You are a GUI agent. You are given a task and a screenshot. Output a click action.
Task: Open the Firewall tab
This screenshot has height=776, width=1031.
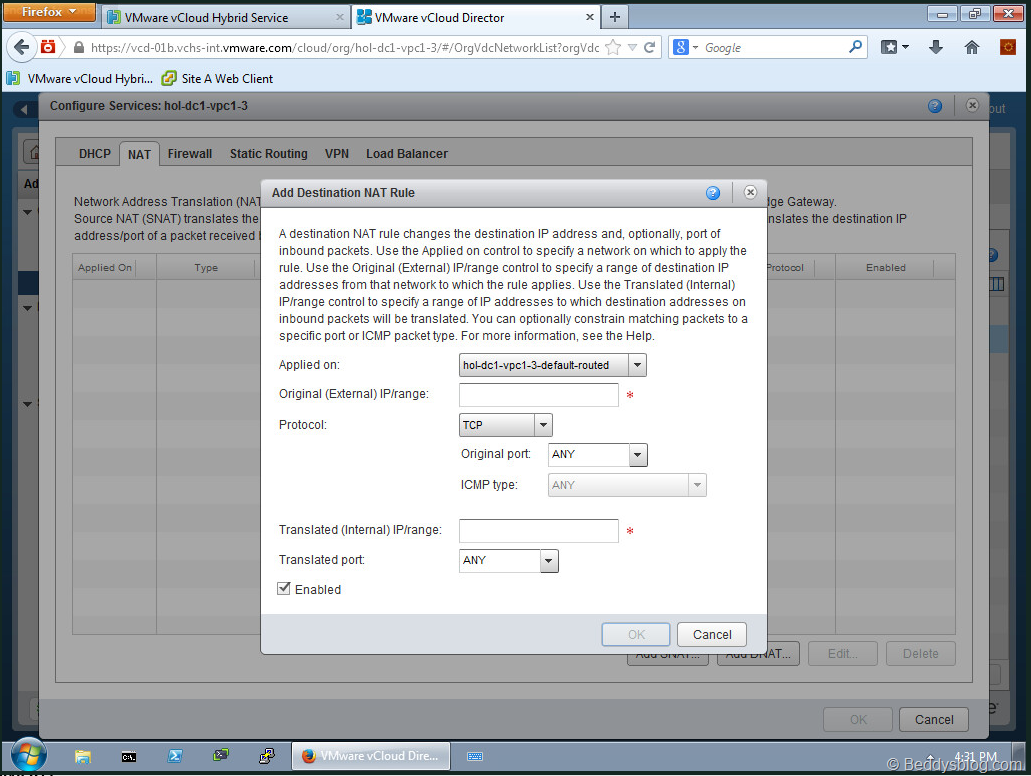click(x=190, y=154)
